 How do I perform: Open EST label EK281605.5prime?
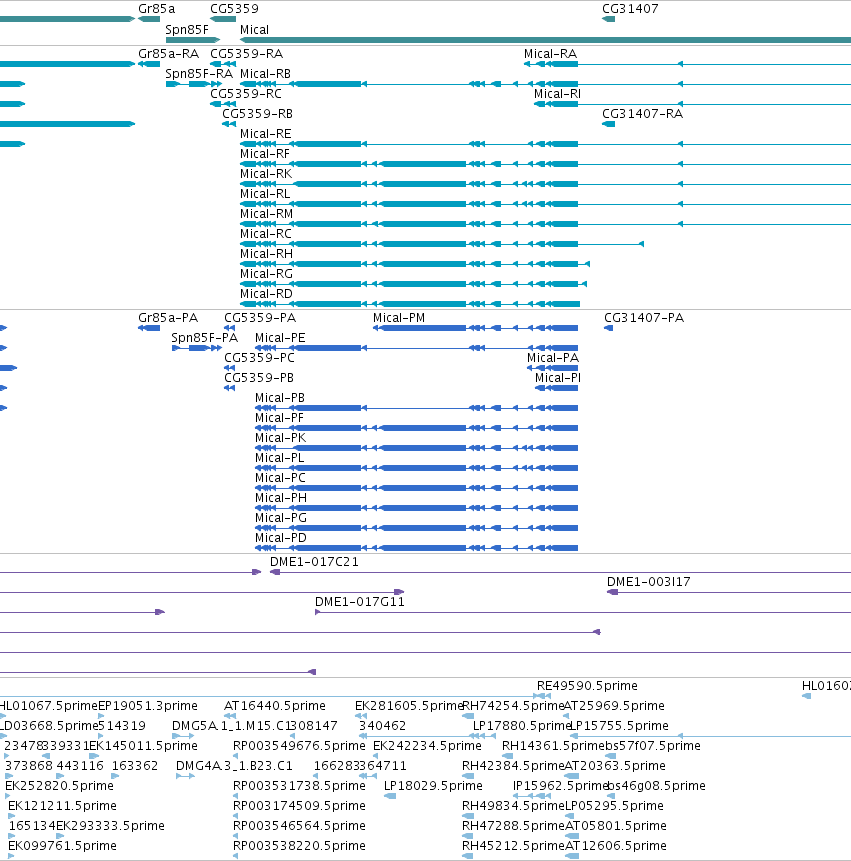pos(410,706)
